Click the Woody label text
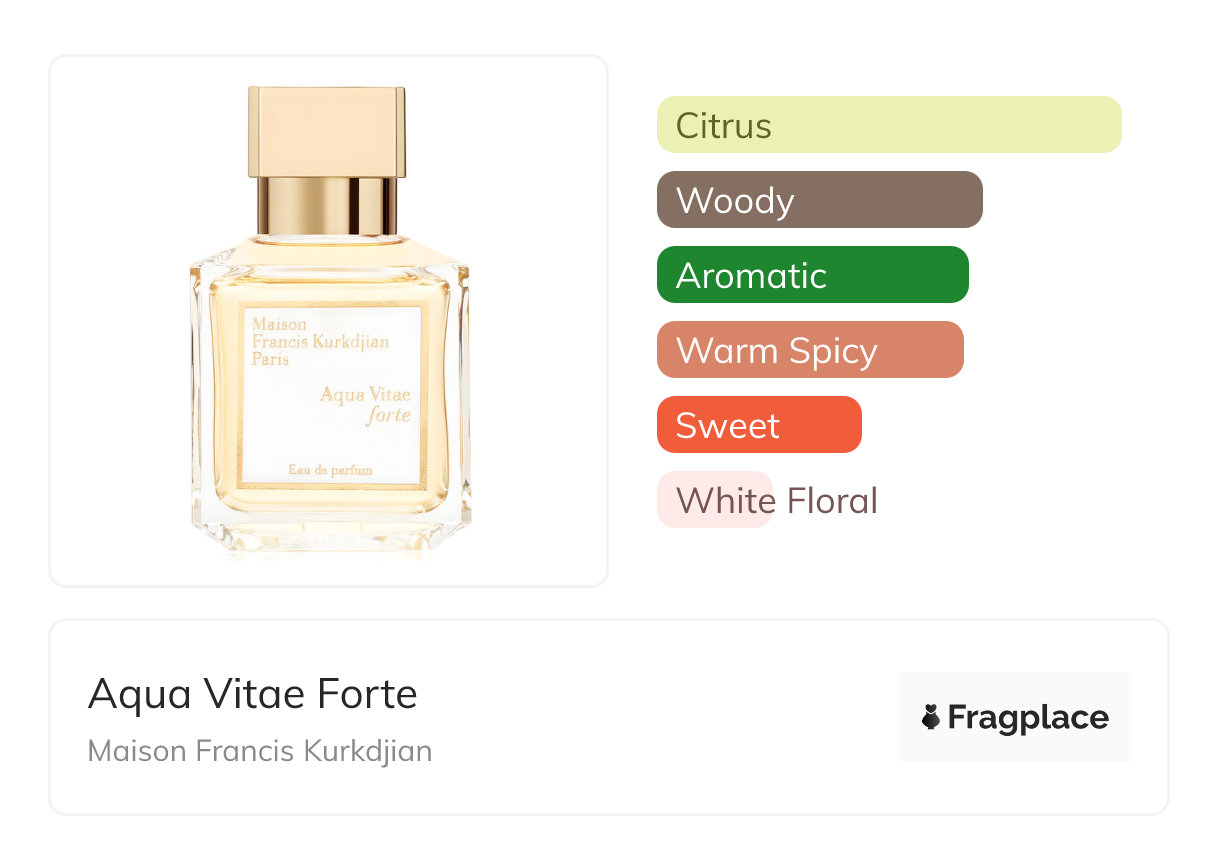This screenshot has height=864, width=1218. pyautogui.click(x=735, y=201)
